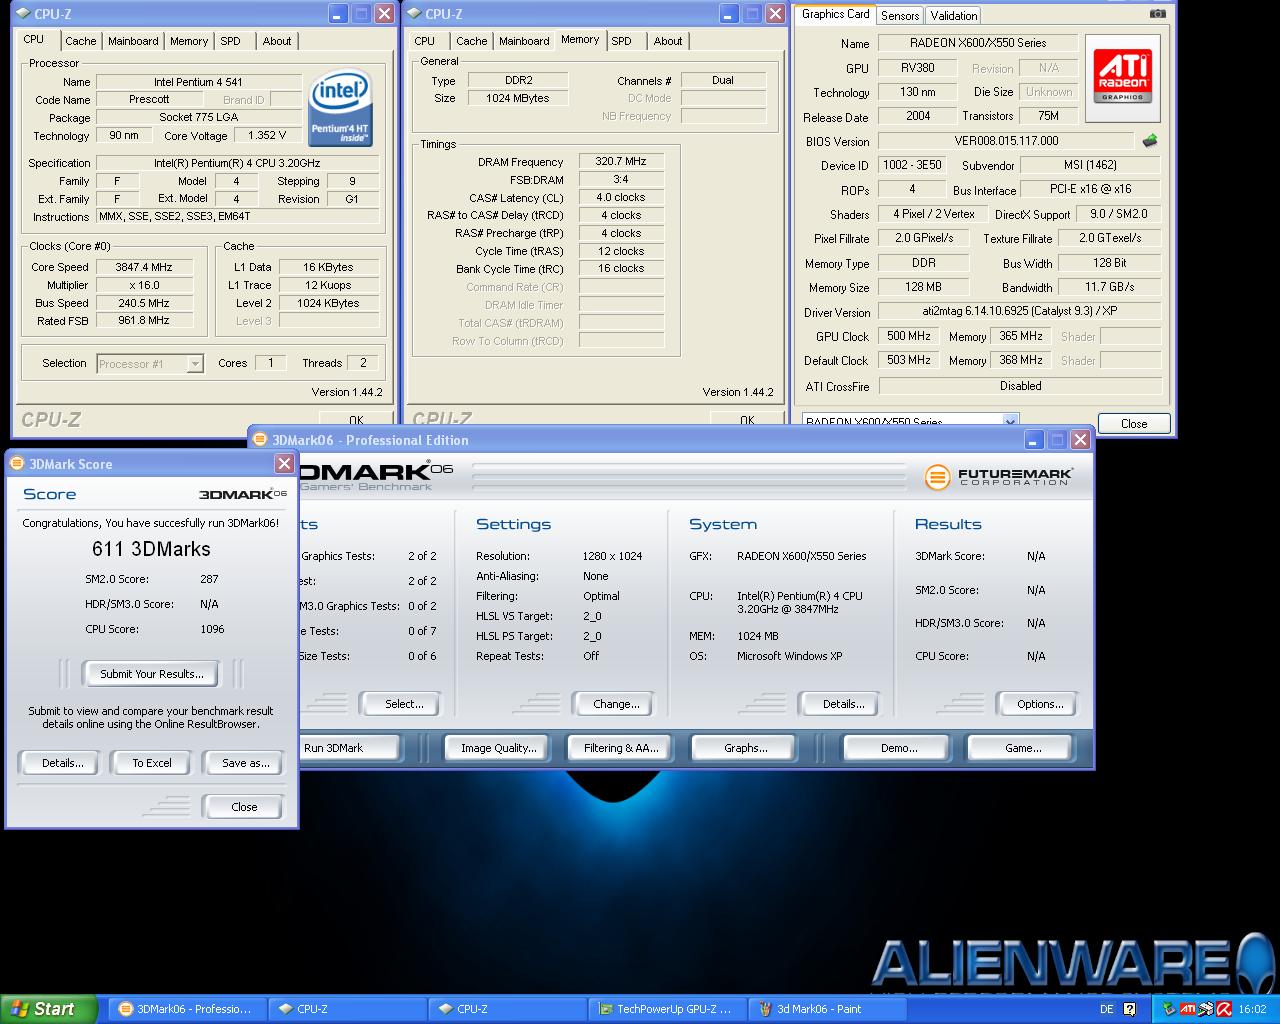This screenshot has height=1024, width=1280.
Task: Click FSB:DRAM ratio value 3:4
Action: pyautogui.click(x=621, y=179)
